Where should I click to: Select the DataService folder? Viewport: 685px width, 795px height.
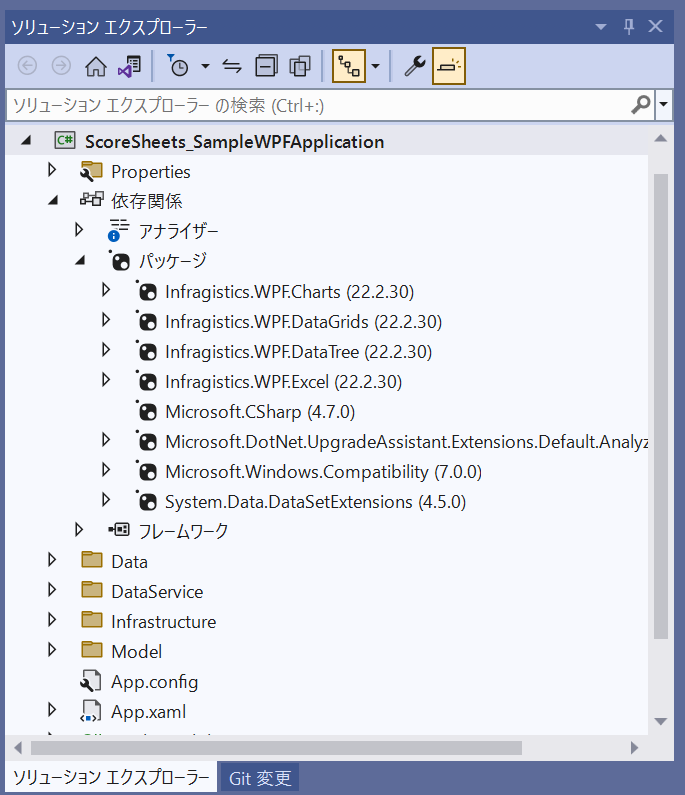click(x=157, y=592)
